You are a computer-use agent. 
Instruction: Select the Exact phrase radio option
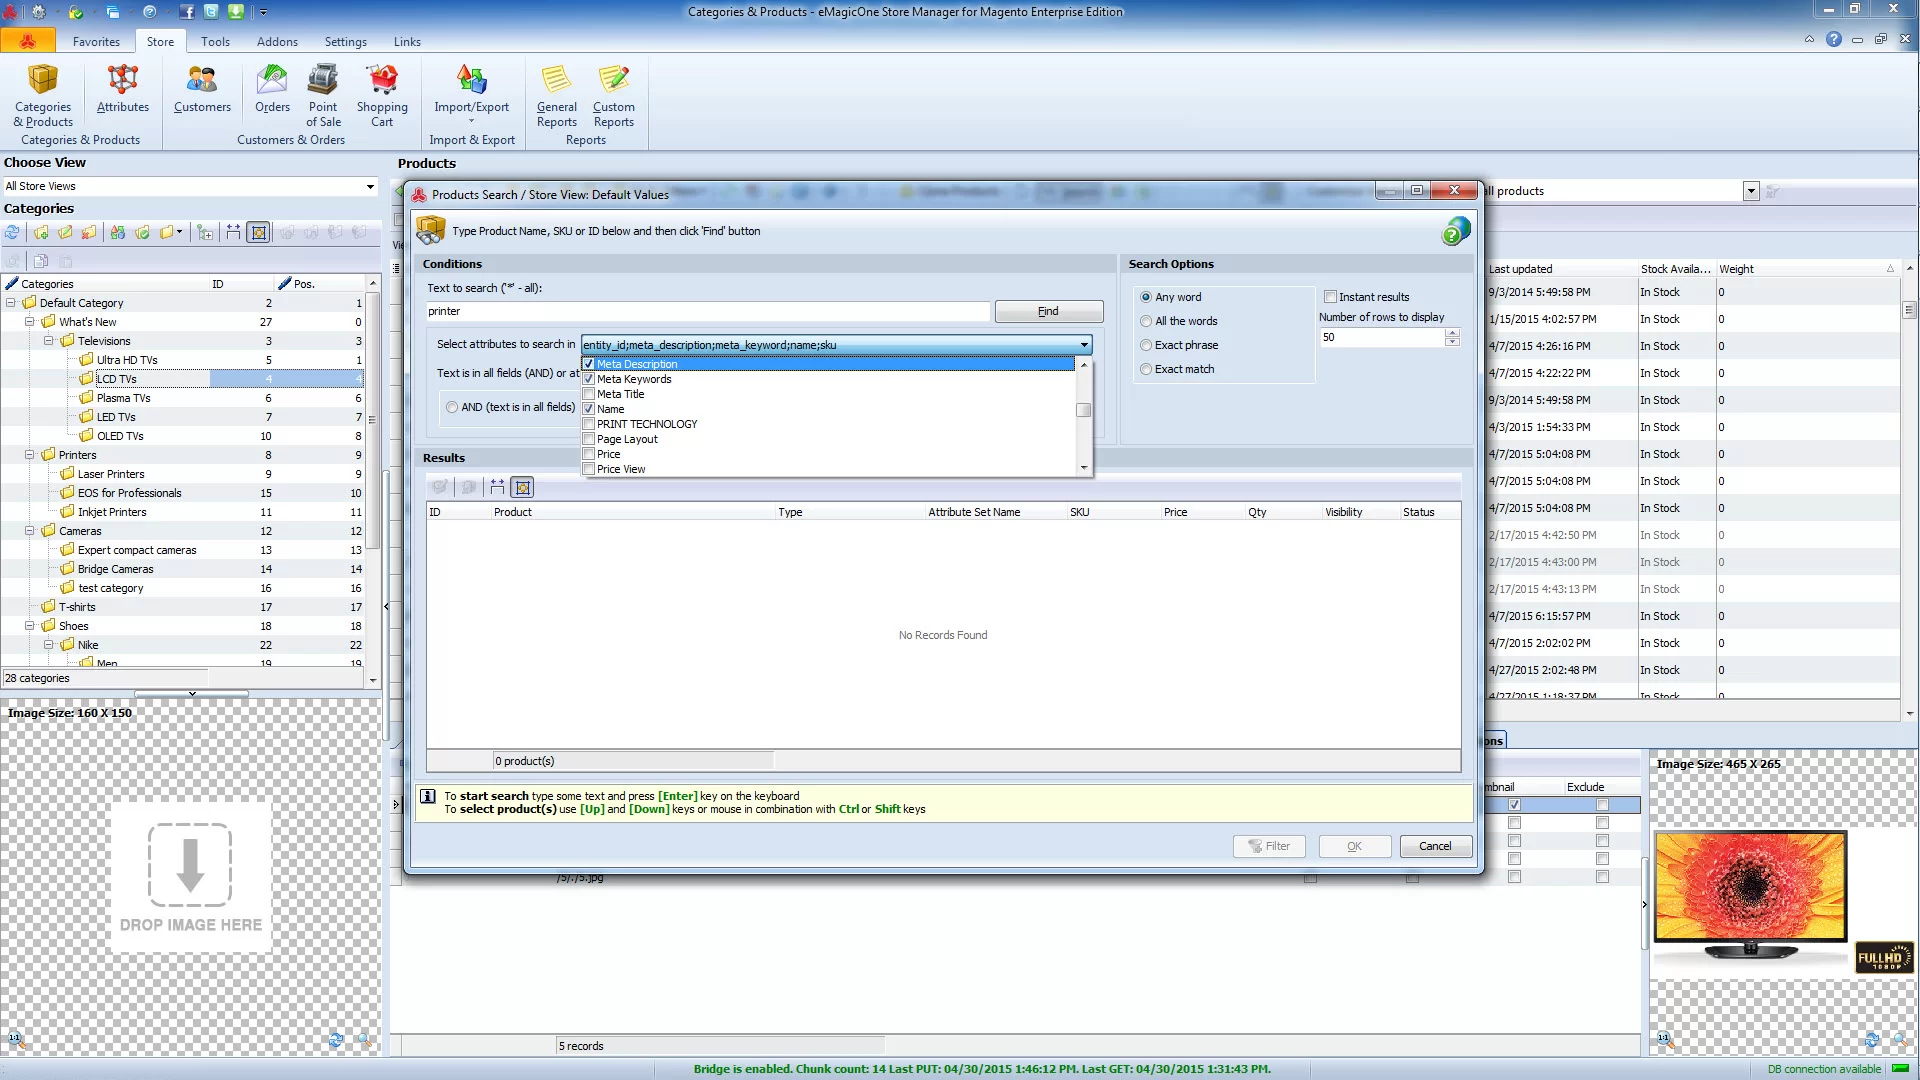1146,345
